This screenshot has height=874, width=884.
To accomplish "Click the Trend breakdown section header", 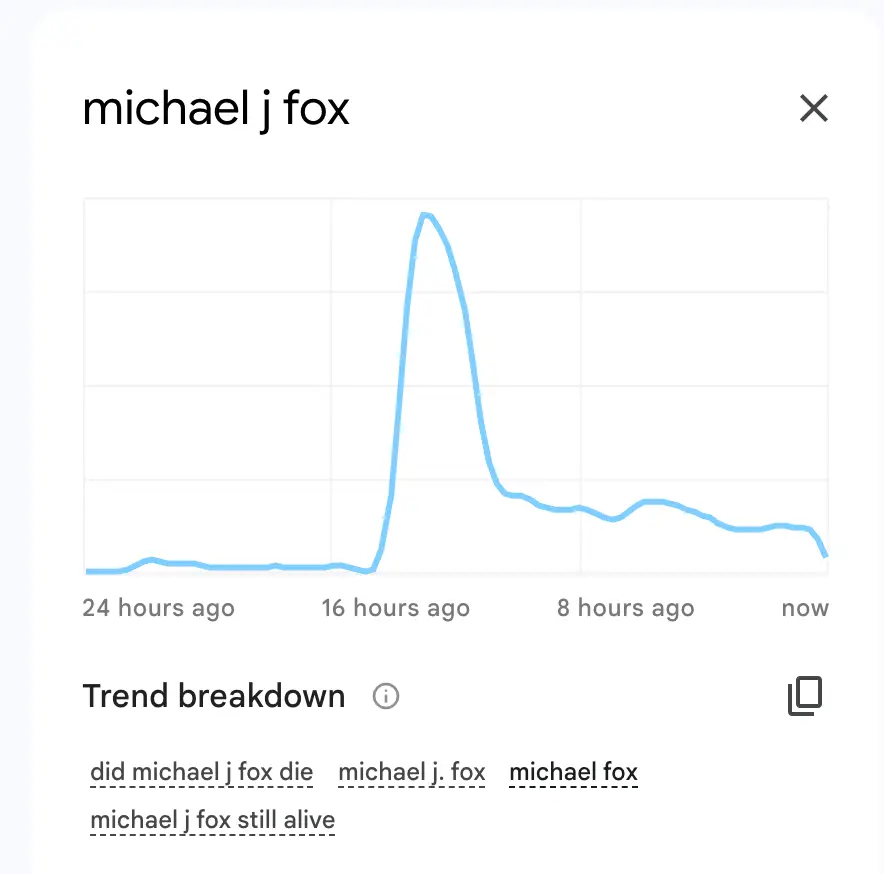I will pos(214,696).
